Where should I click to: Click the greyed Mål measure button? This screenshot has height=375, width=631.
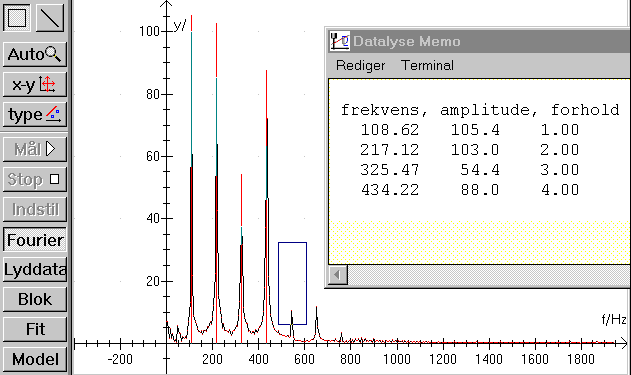(35, 149)
